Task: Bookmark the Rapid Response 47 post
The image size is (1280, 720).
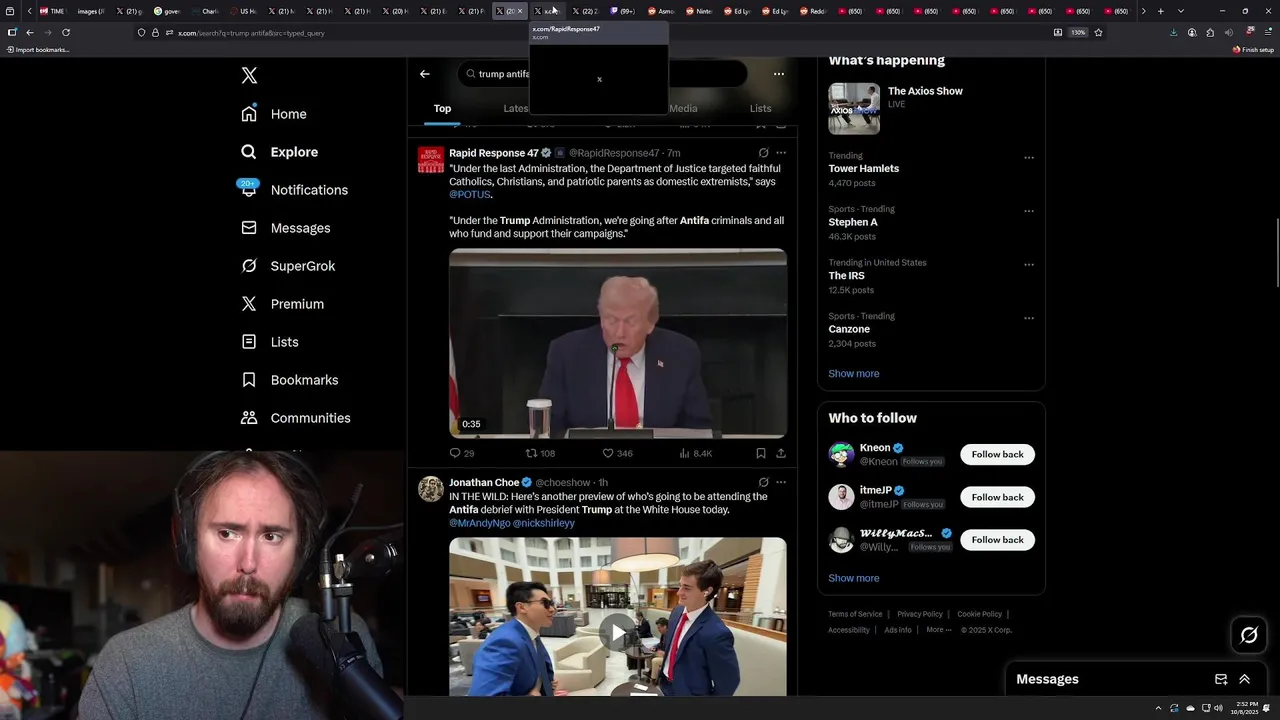Action: (x=761, y=453)
